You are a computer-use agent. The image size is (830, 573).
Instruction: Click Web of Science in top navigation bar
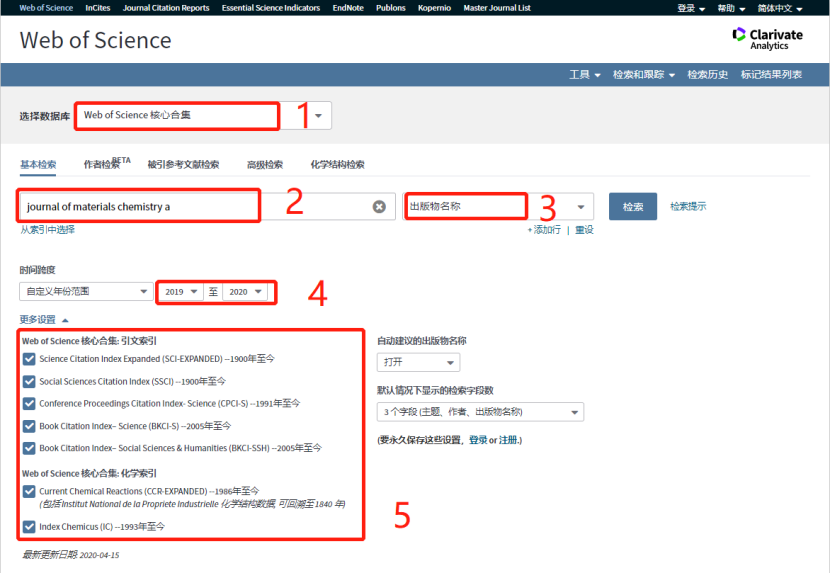coord(46,8)
